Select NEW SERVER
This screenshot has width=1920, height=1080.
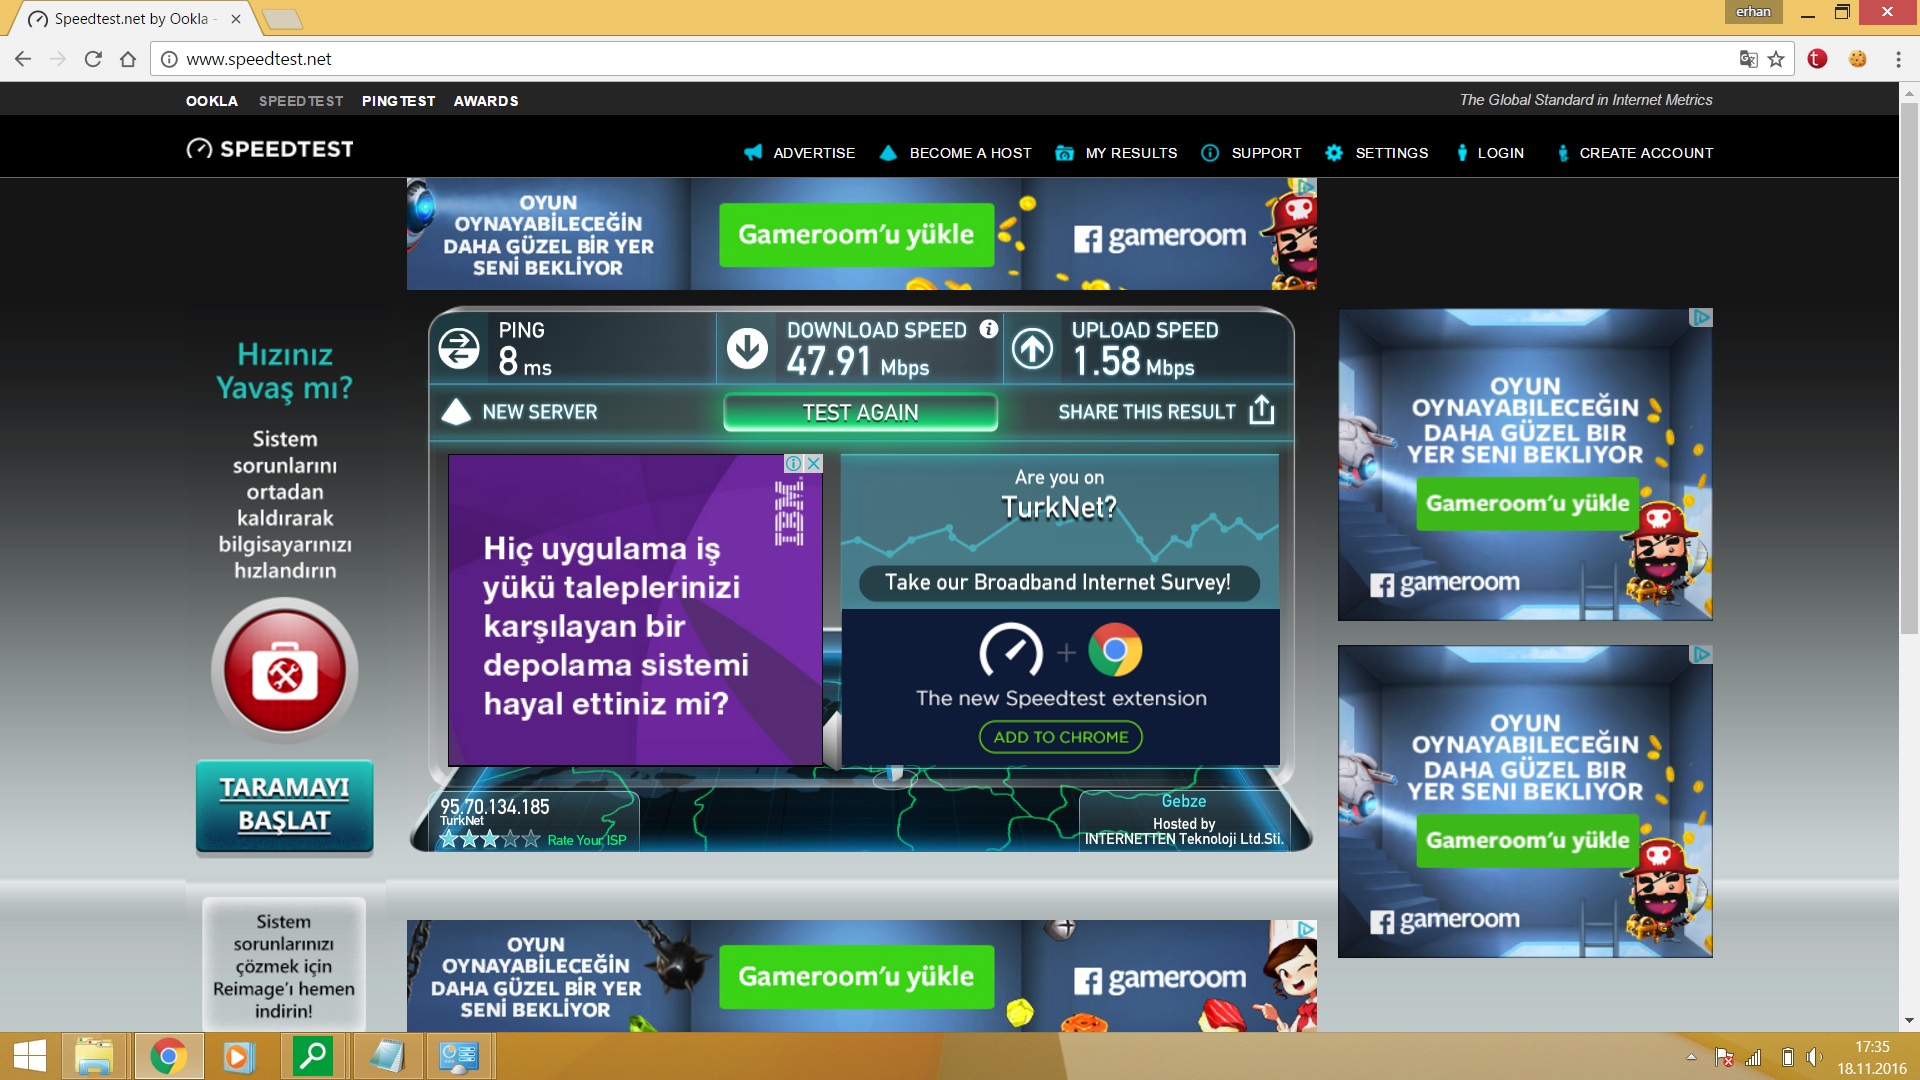tap(520, 412)
